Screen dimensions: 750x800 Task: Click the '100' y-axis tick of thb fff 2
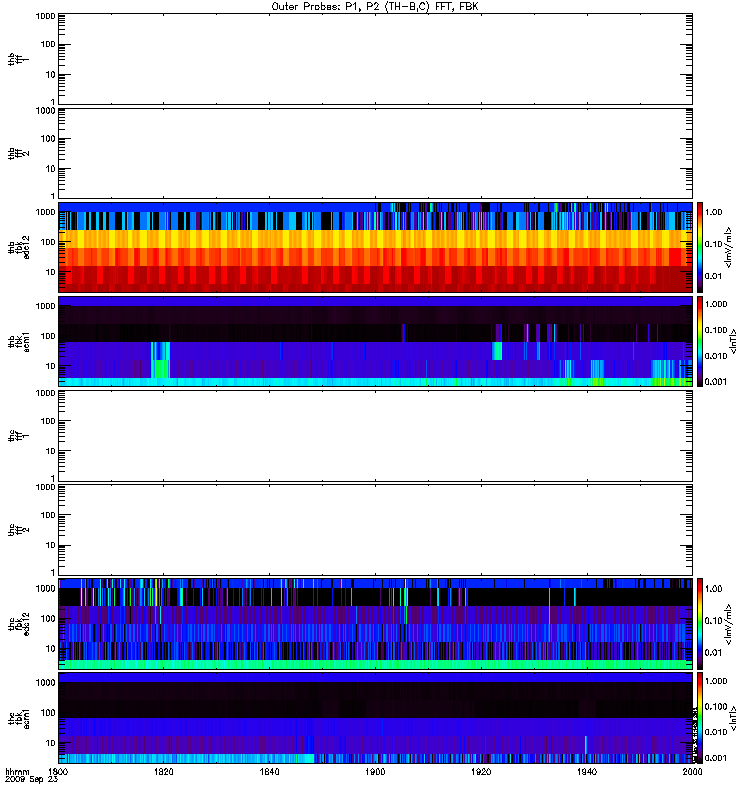point(48,139)
